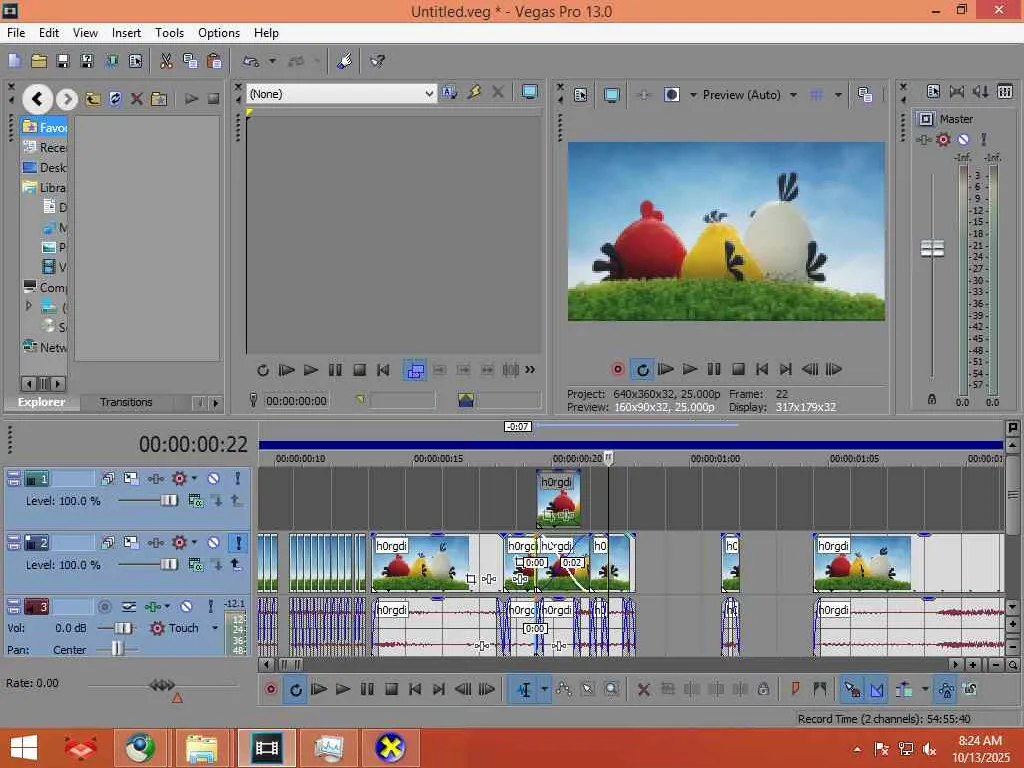Viewport: 1024px width, 768px height.
Task: Switch to the Transitions tab
Action: (x=126, y=402)
